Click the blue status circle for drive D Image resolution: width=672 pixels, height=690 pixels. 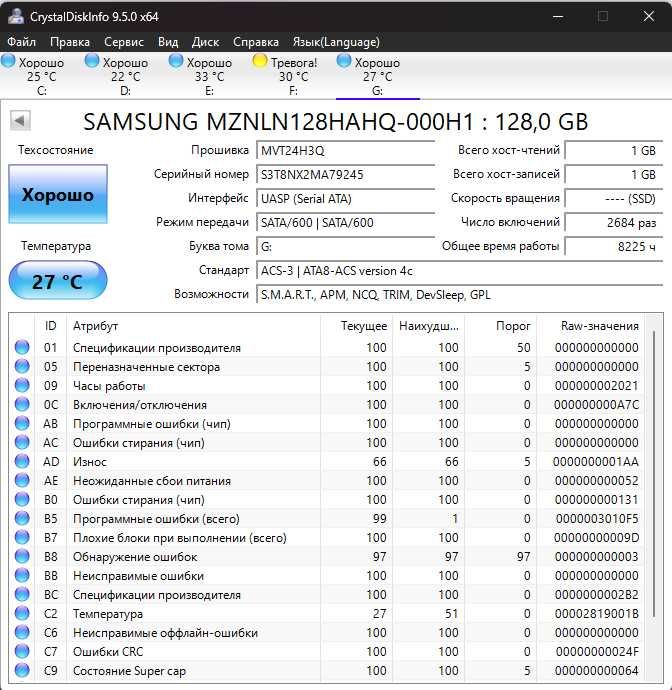[92, 61]
